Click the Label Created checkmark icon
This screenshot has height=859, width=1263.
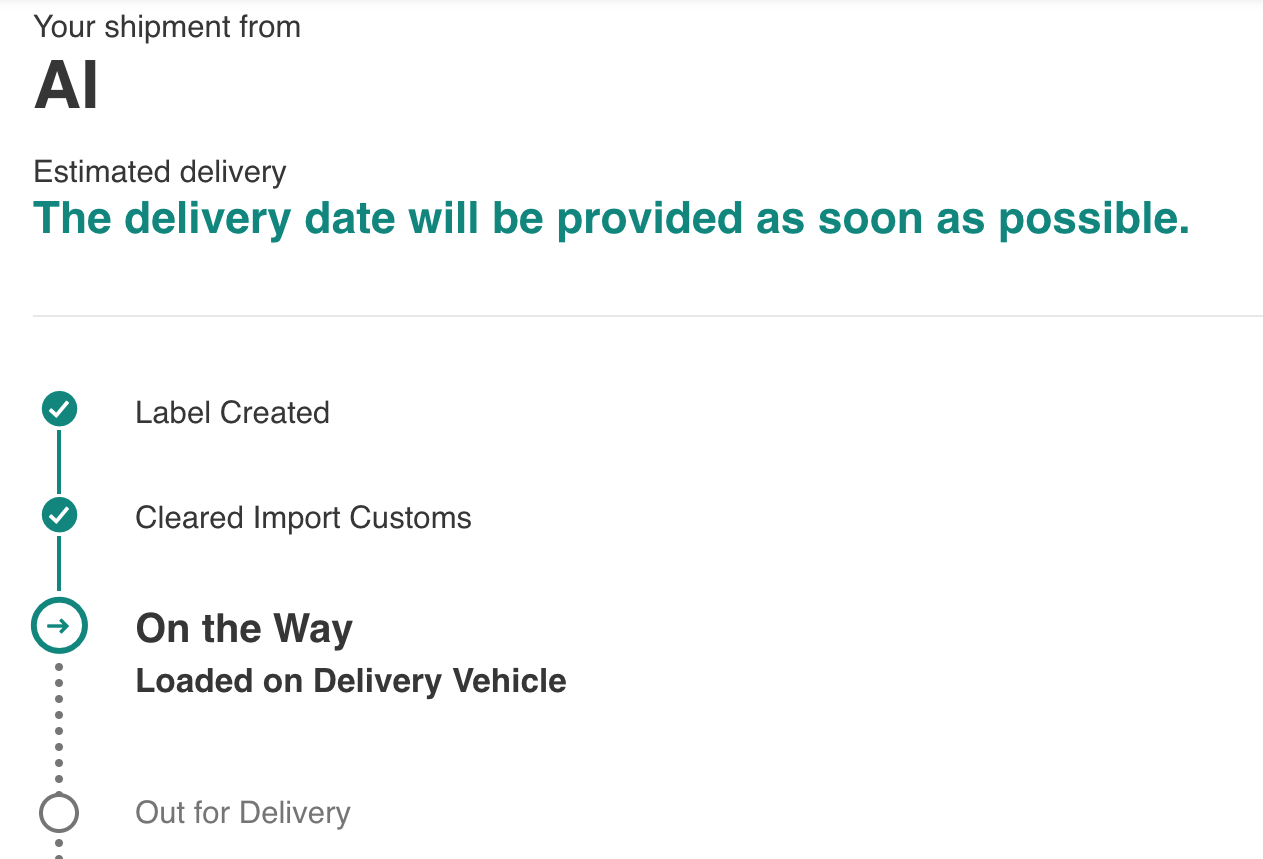(x=59, y=409)
